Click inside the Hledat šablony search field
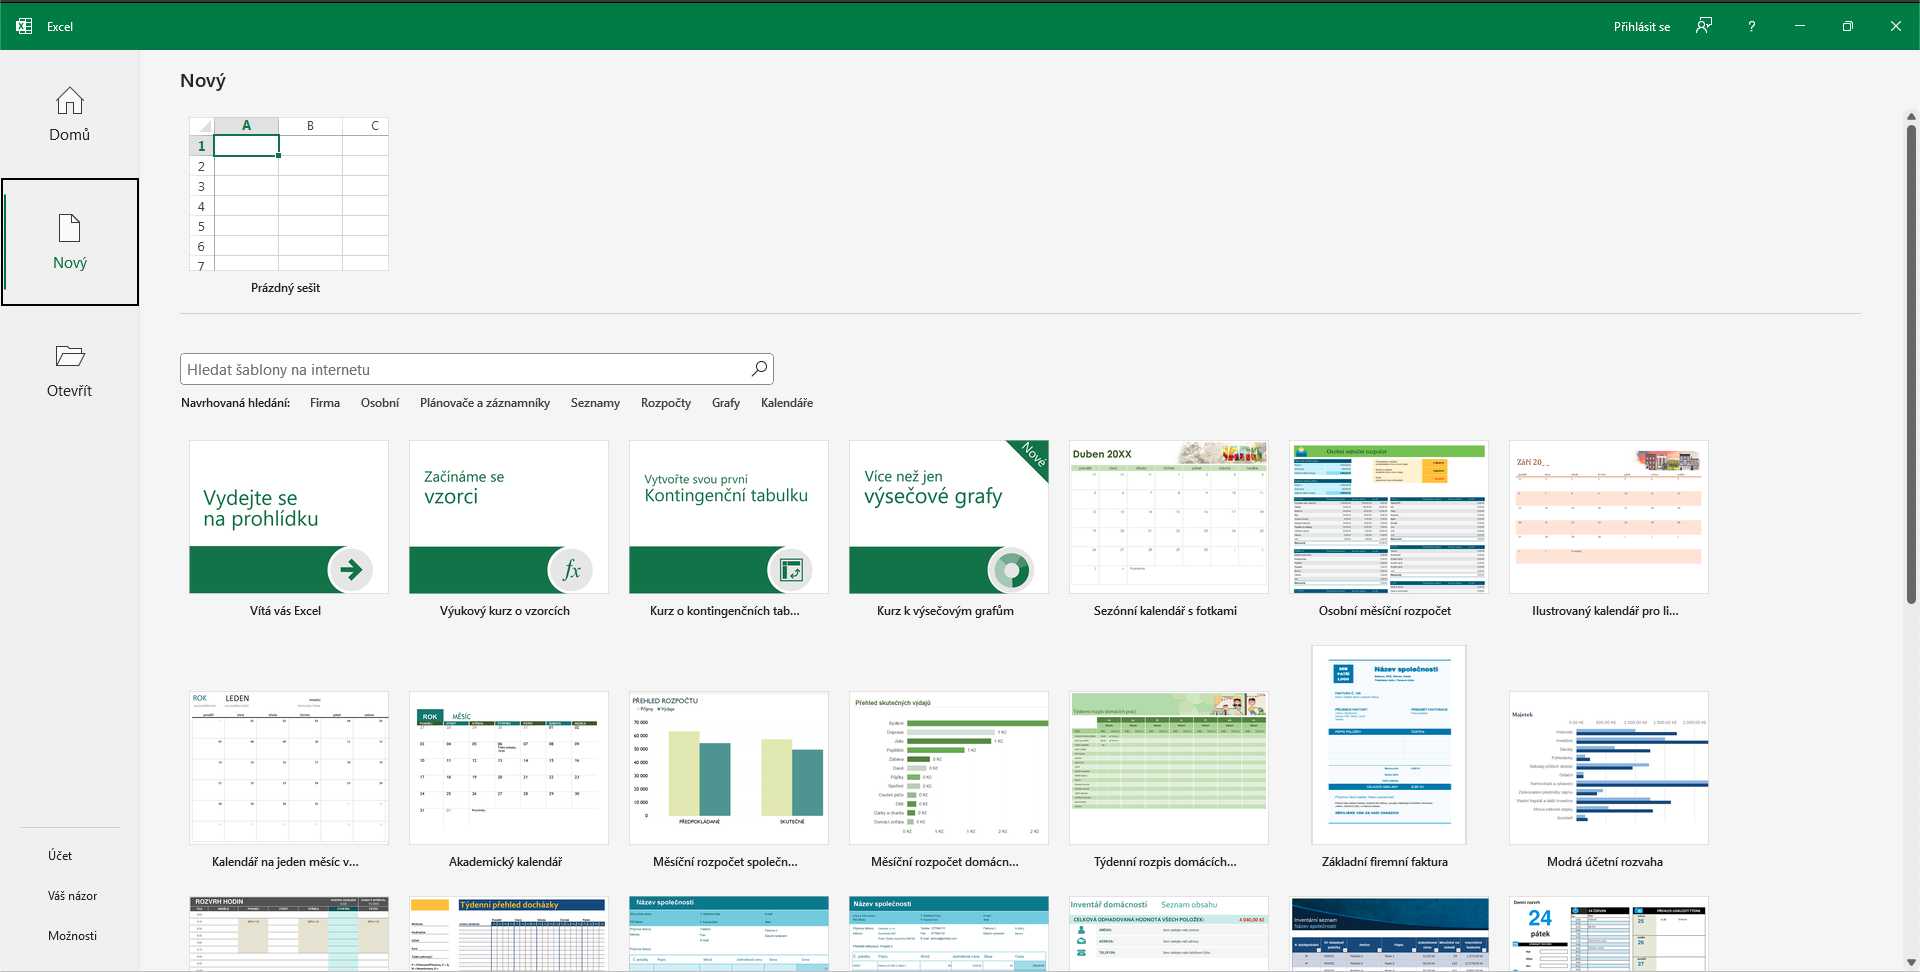Screen dimensions: 1920x972 tap(450, 368)
